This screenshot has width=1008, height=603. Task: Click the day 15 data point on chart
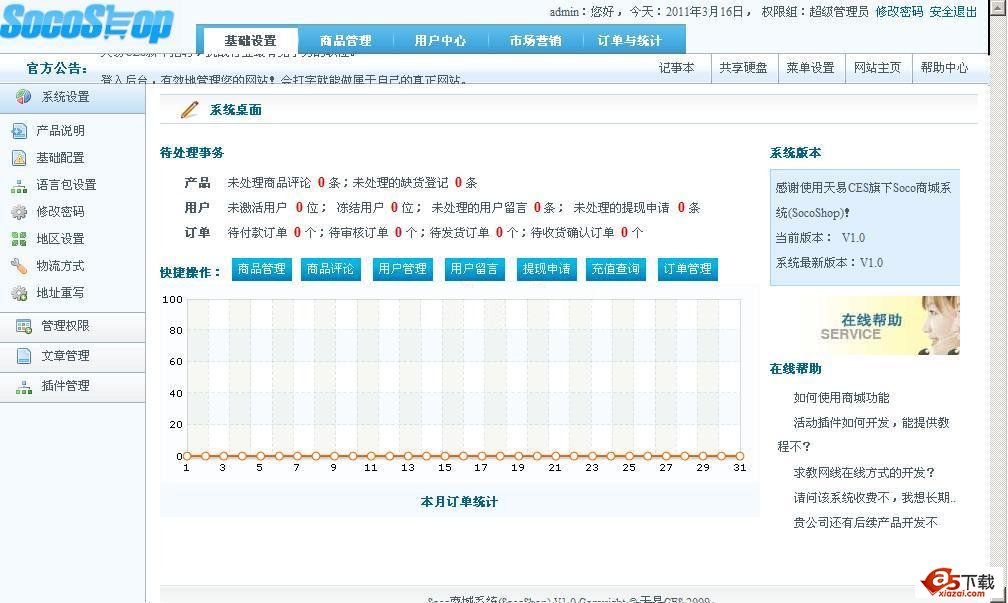pos(445,456)
